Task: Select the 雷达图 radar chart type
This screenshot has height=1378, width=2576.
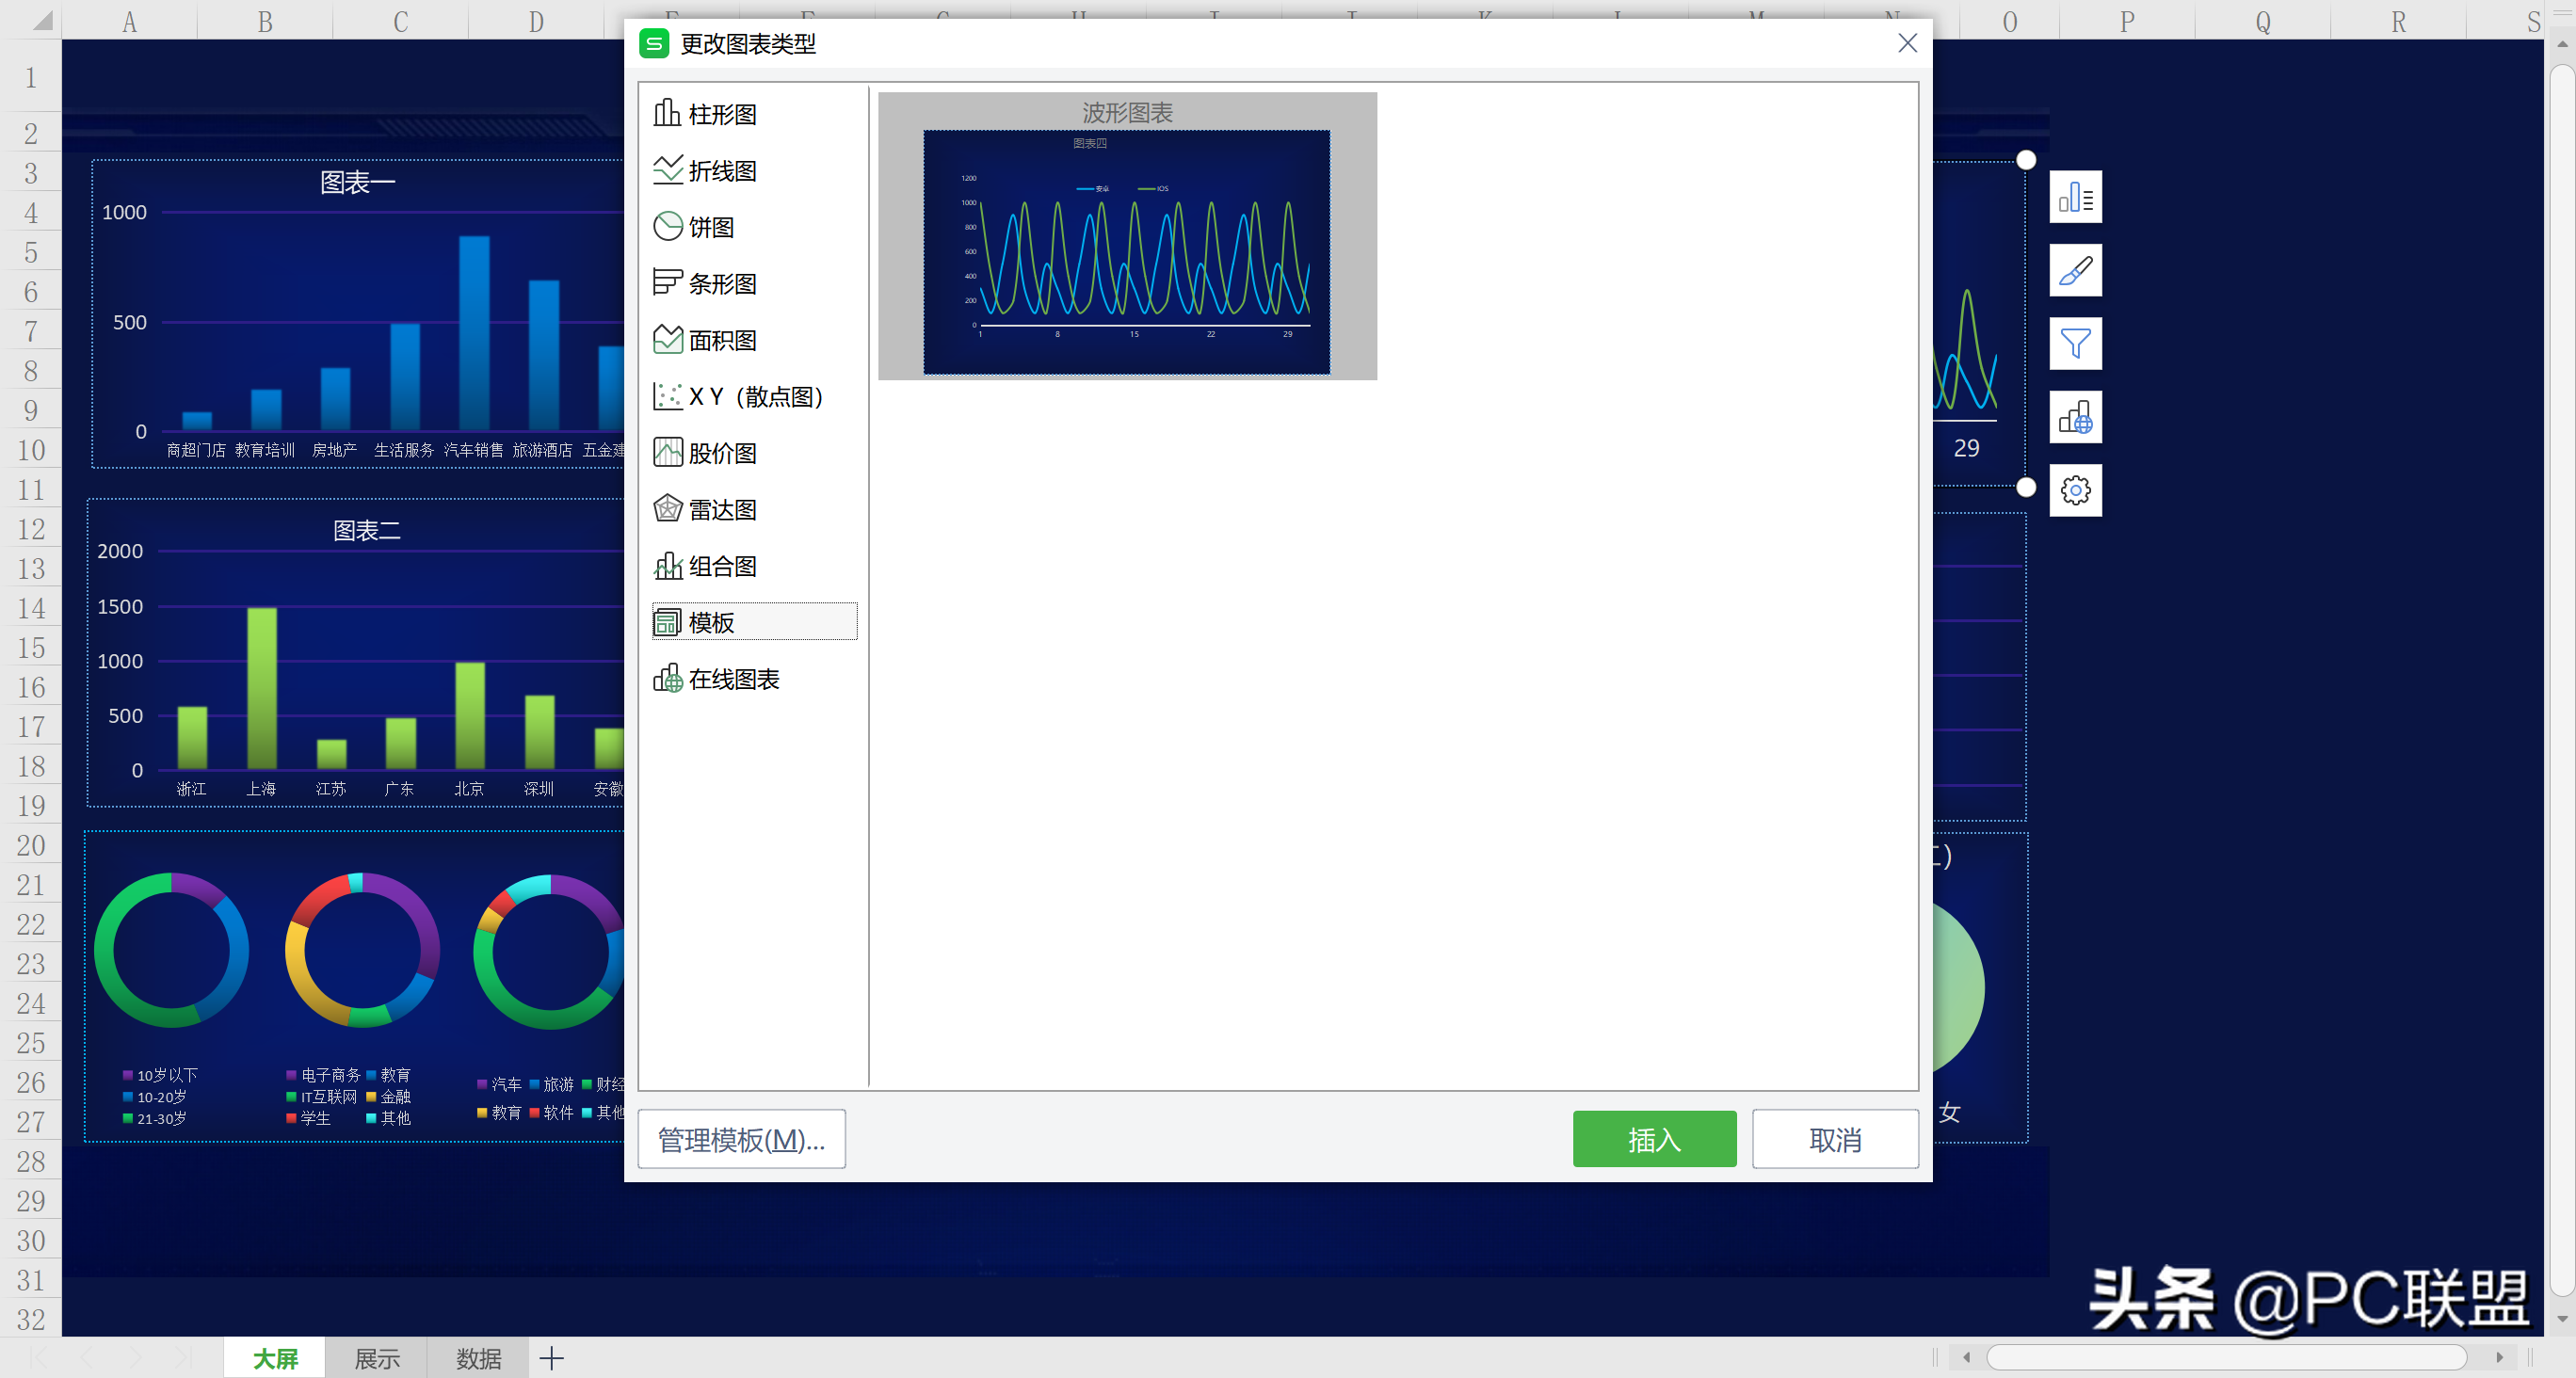Action: 706,510
